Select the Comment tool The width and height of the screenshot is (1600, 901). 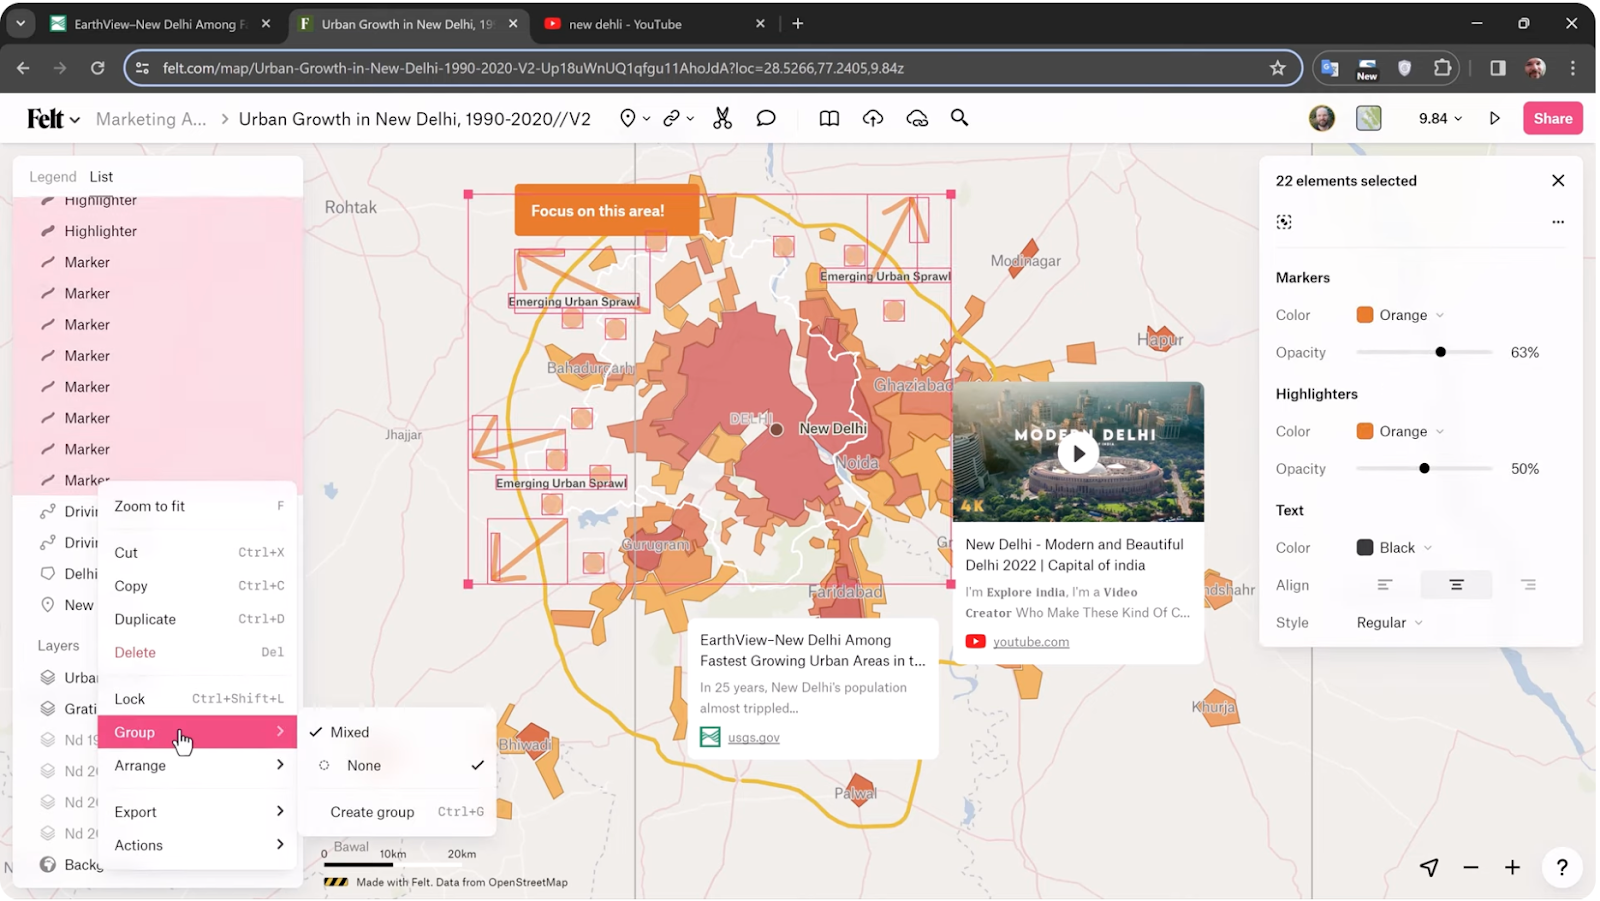coord(766,118)
